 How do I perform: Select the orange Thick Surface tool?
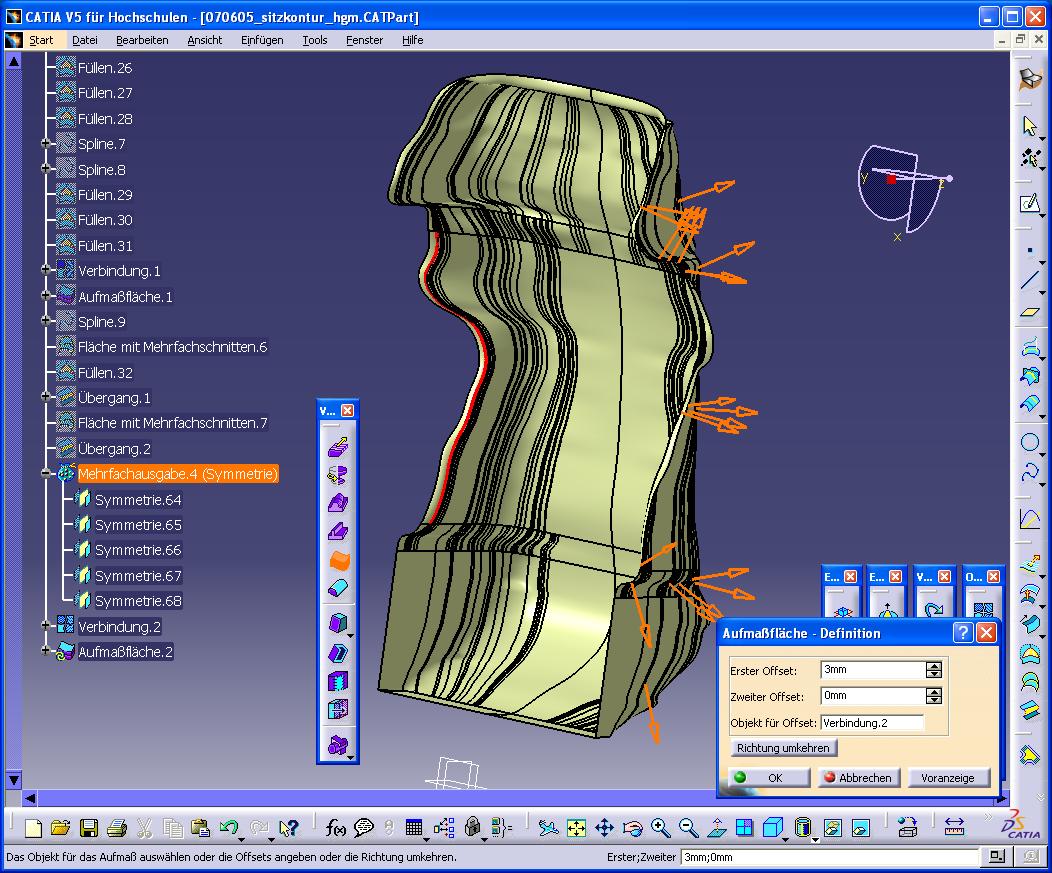[x=339, y=560]
